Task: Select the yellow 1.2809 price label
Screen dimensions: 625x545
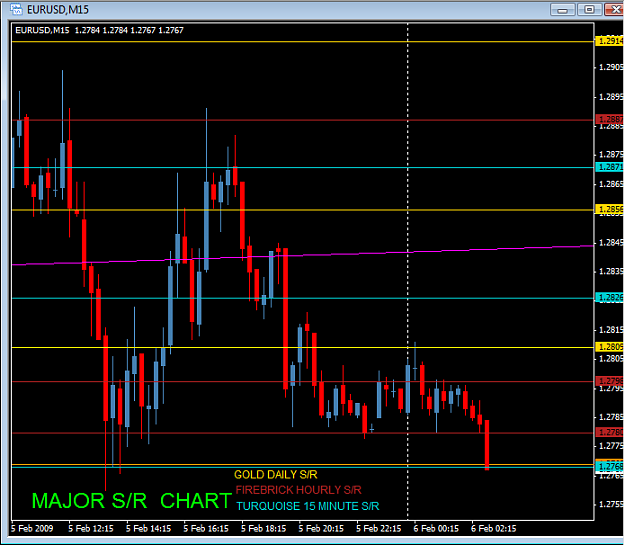Action: pyautogui.click(x=609, y=347)
